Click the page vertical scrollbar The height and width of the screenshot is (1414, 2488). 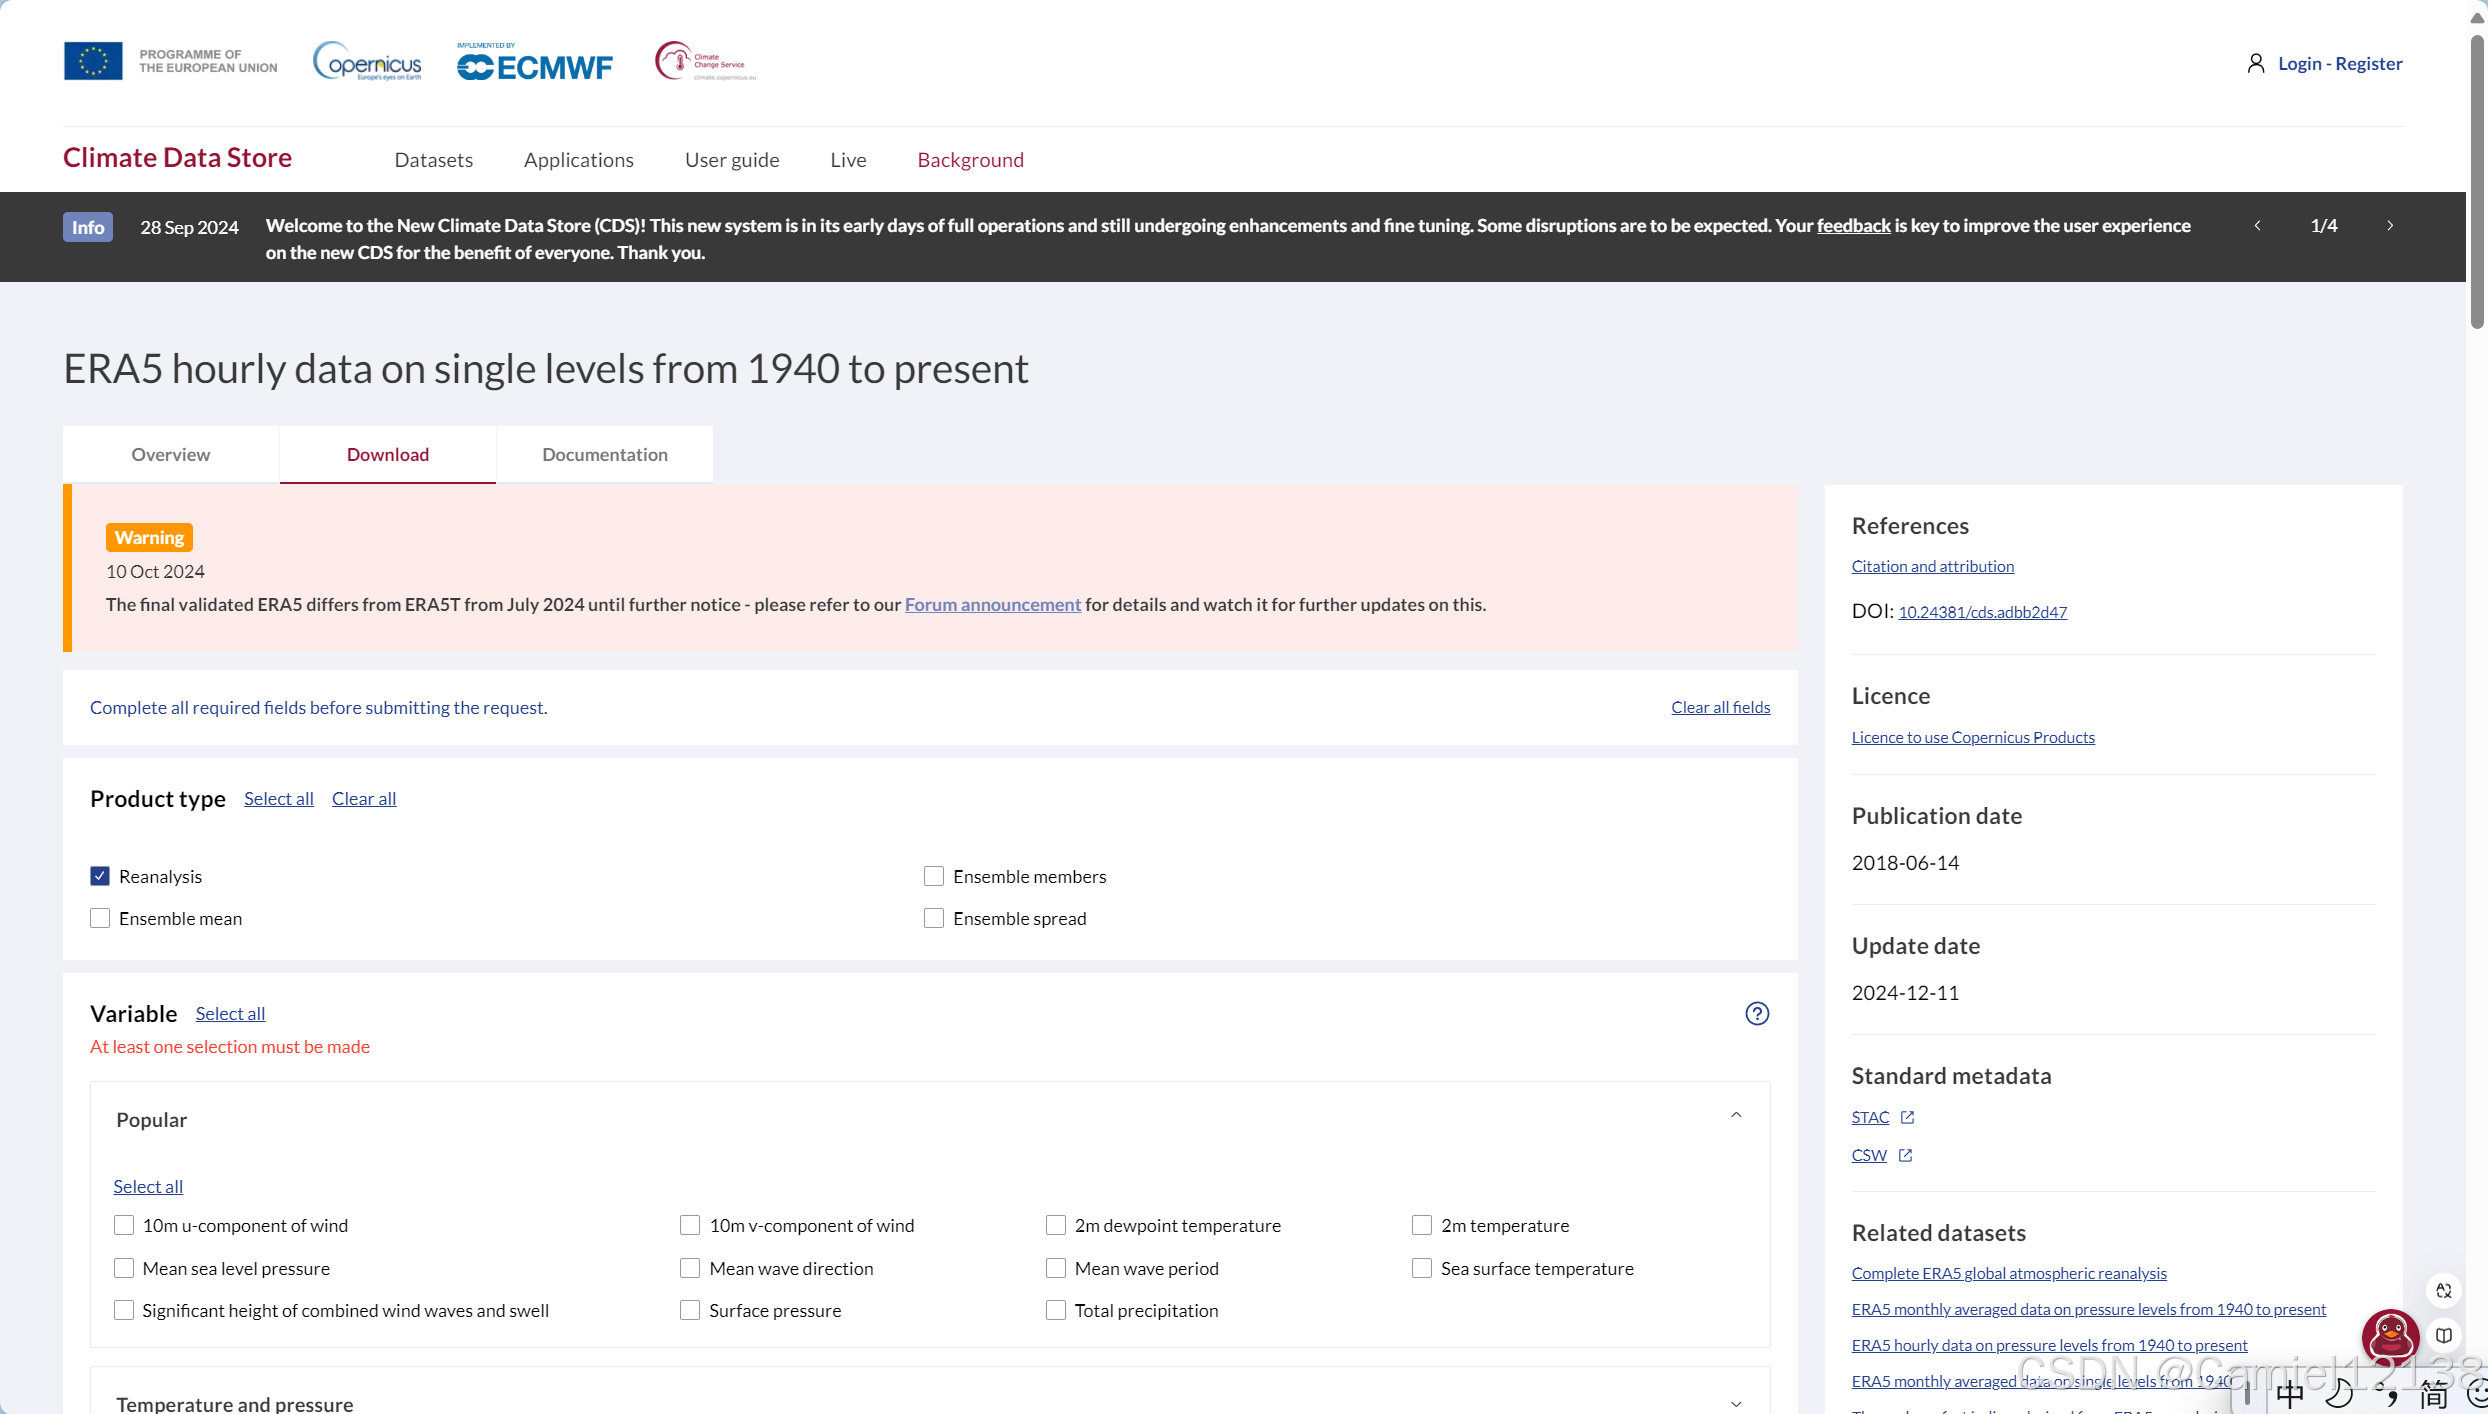click(2476, 180)
